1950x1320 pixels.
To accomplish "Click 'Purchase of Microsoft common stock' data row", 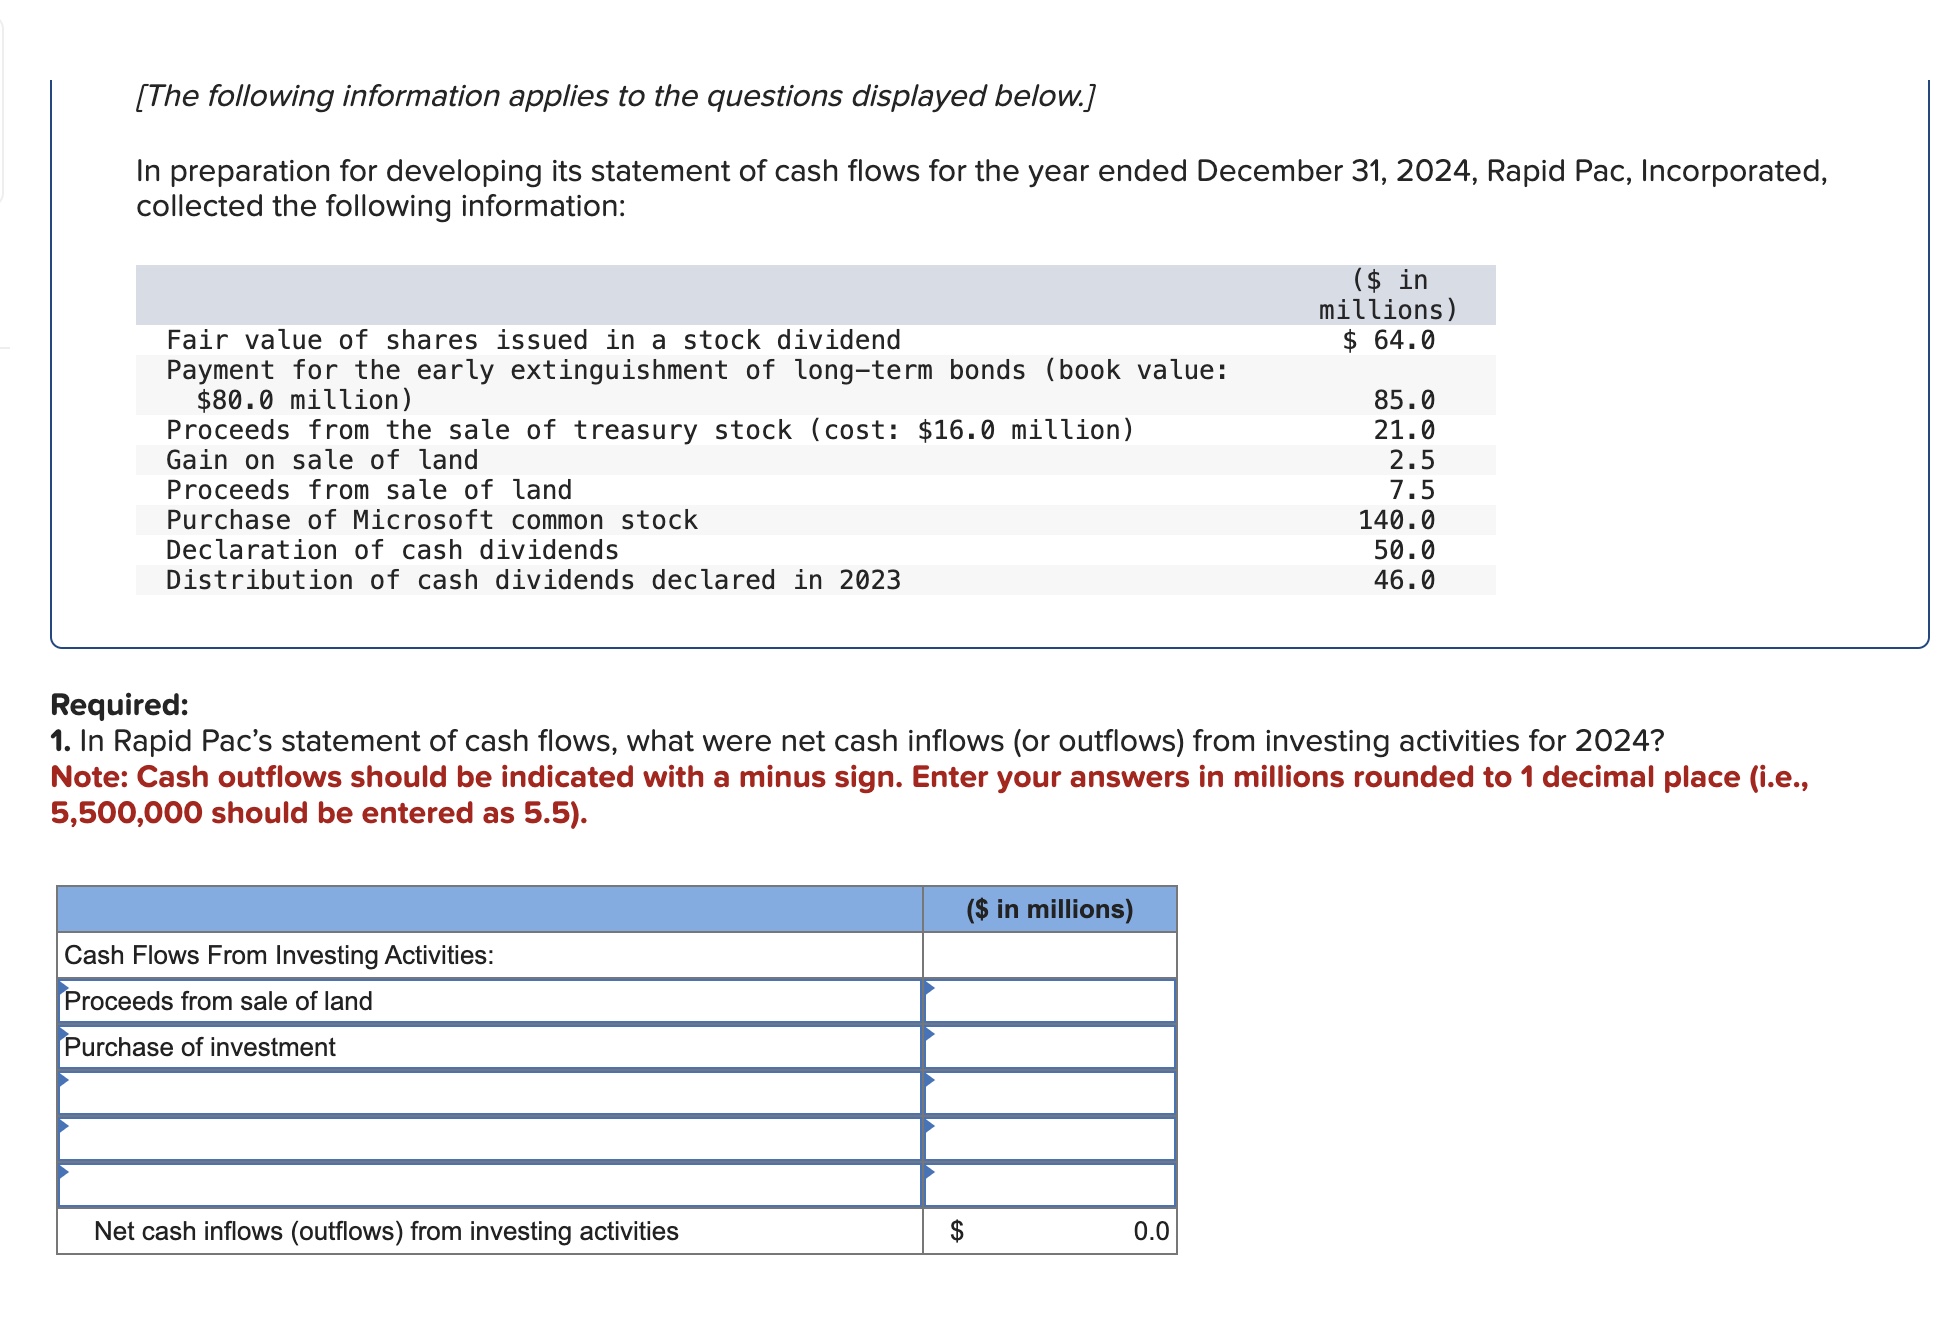I will point(432,520).
